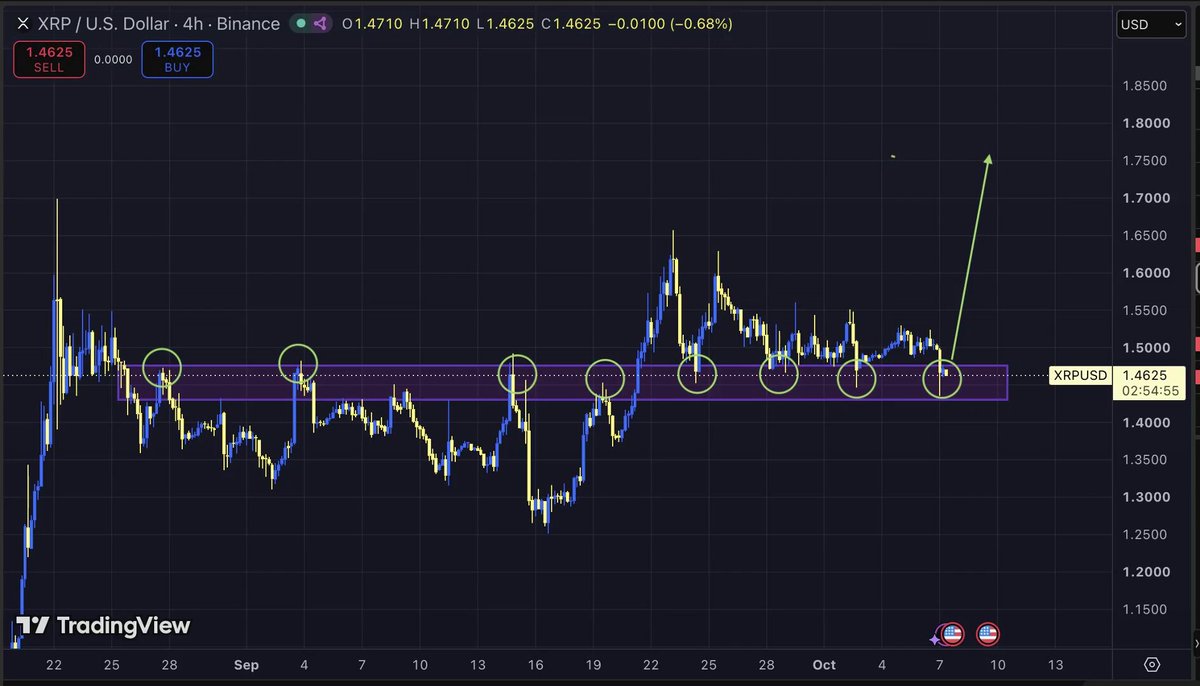The height and width of the screenshot is (686, 1200).
Task: Click the first US flag economic event
Action: click(953, 633)
